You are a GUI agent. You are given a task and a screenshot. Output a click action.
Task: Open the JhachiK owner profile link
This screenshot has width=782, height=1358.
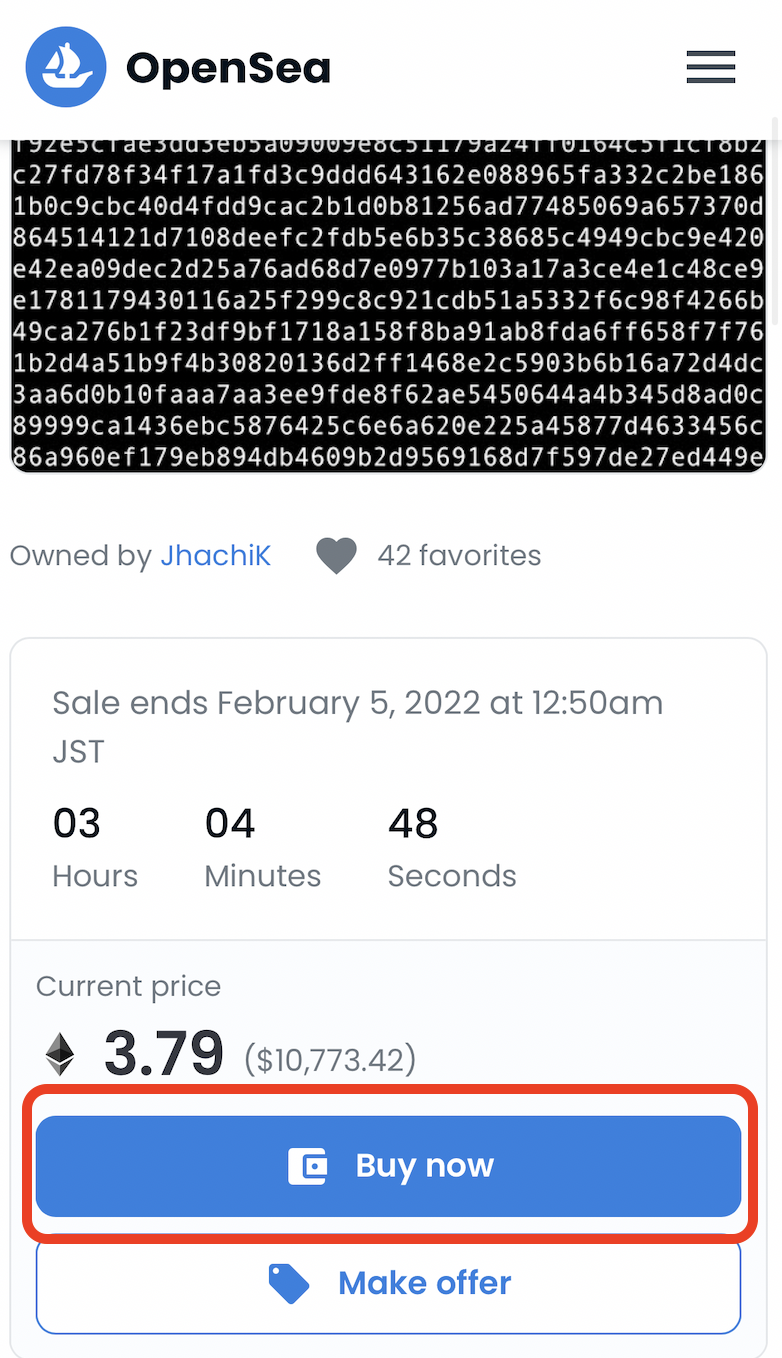216,556
